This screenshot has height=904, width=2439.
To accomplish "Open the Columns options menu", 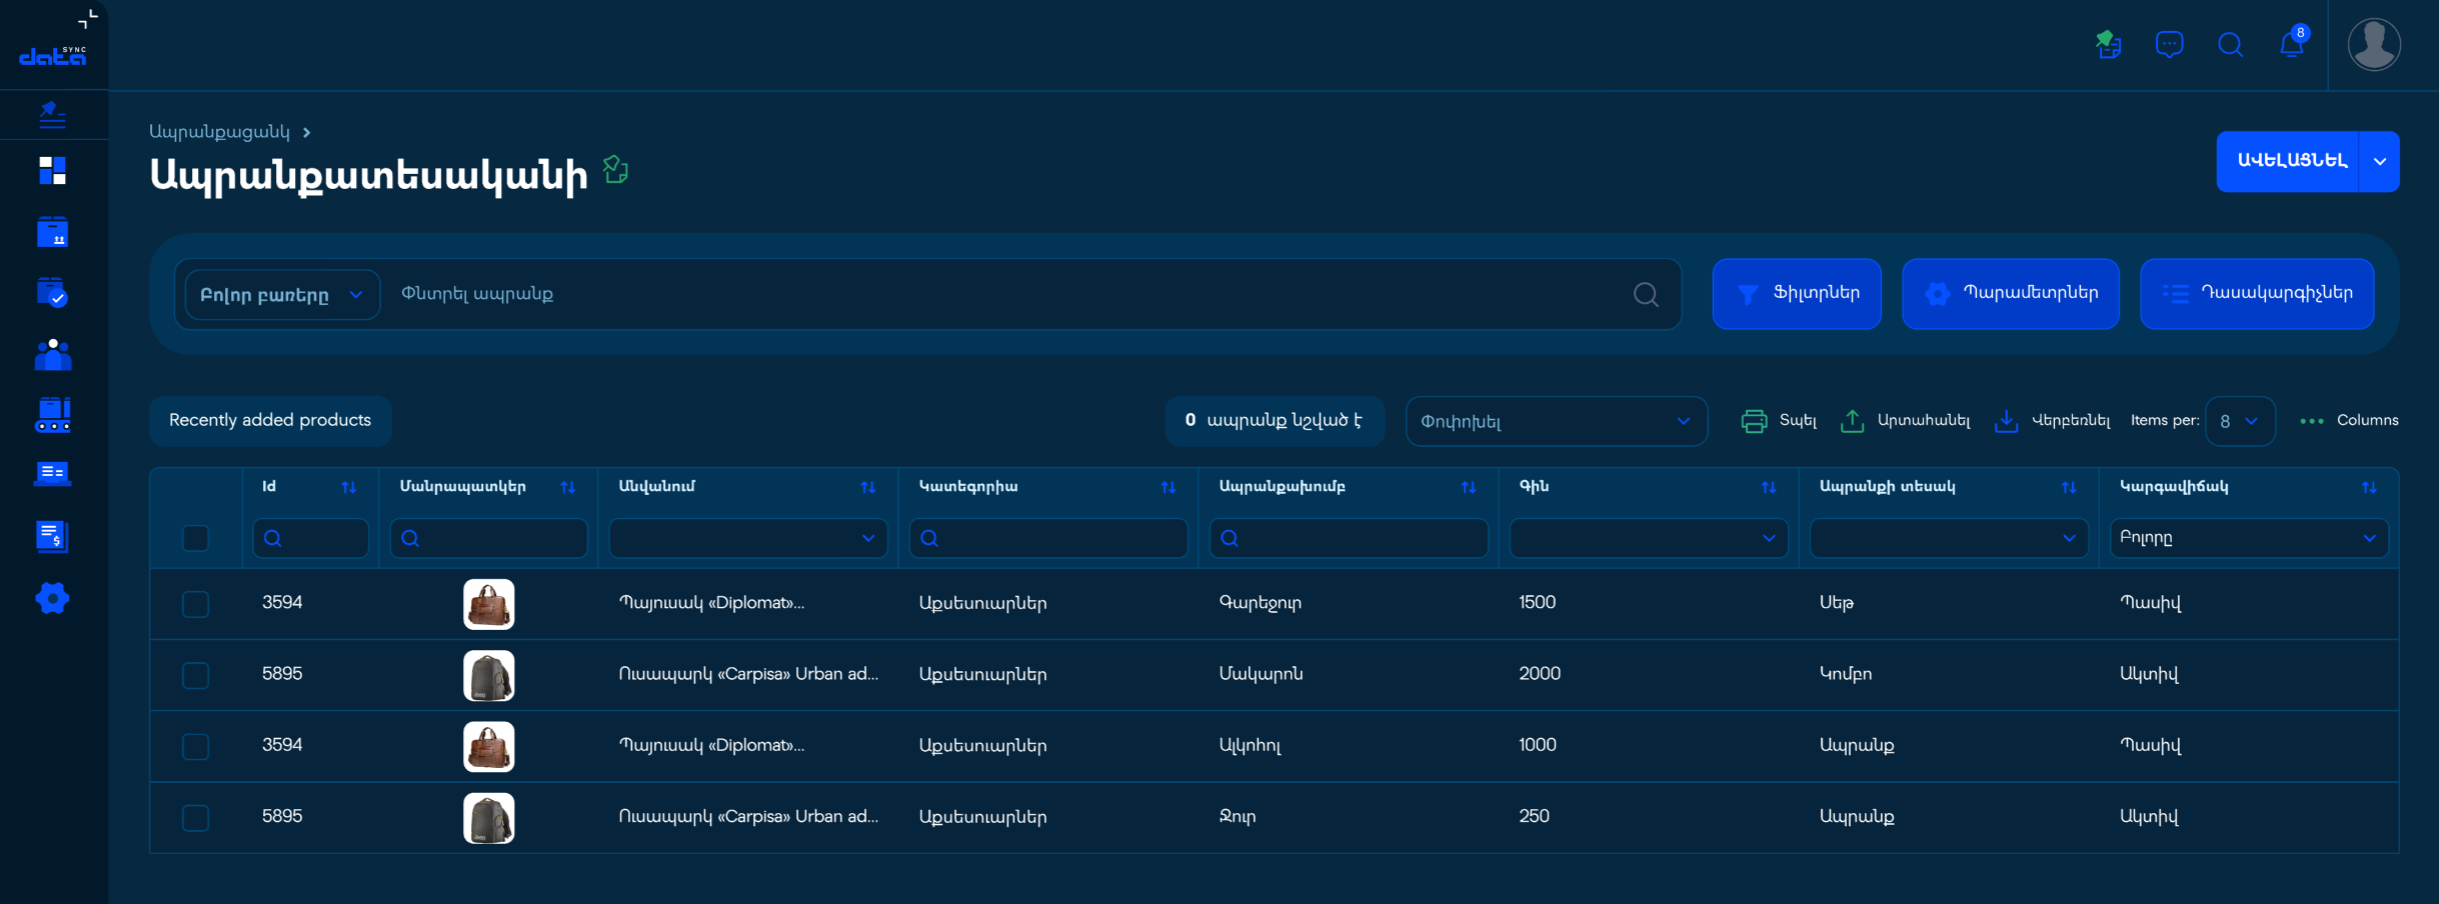I will coord(2349,421).
